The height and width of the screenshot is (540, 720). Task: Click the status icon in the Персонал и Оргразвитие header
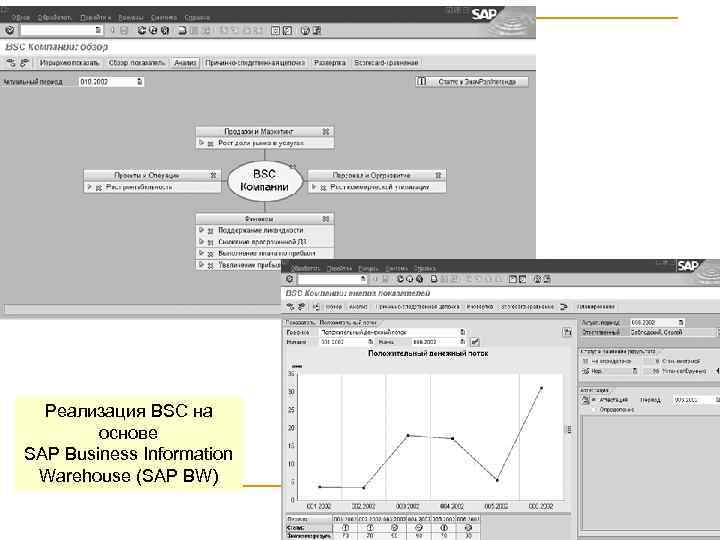(x=438, y=175)
